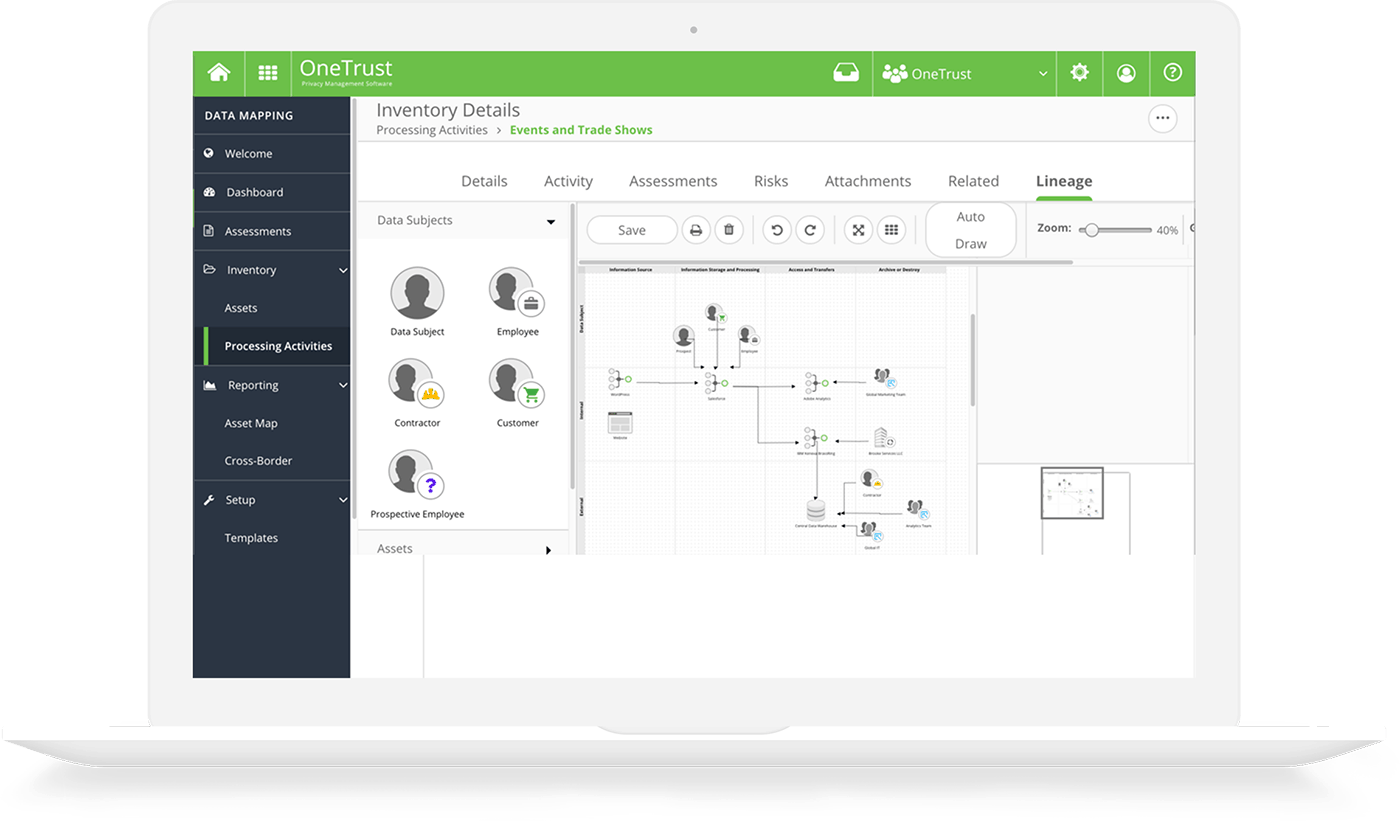The image size is (1400, 821).
Task: Click the trash delete icon
Action: pos(729,230)
